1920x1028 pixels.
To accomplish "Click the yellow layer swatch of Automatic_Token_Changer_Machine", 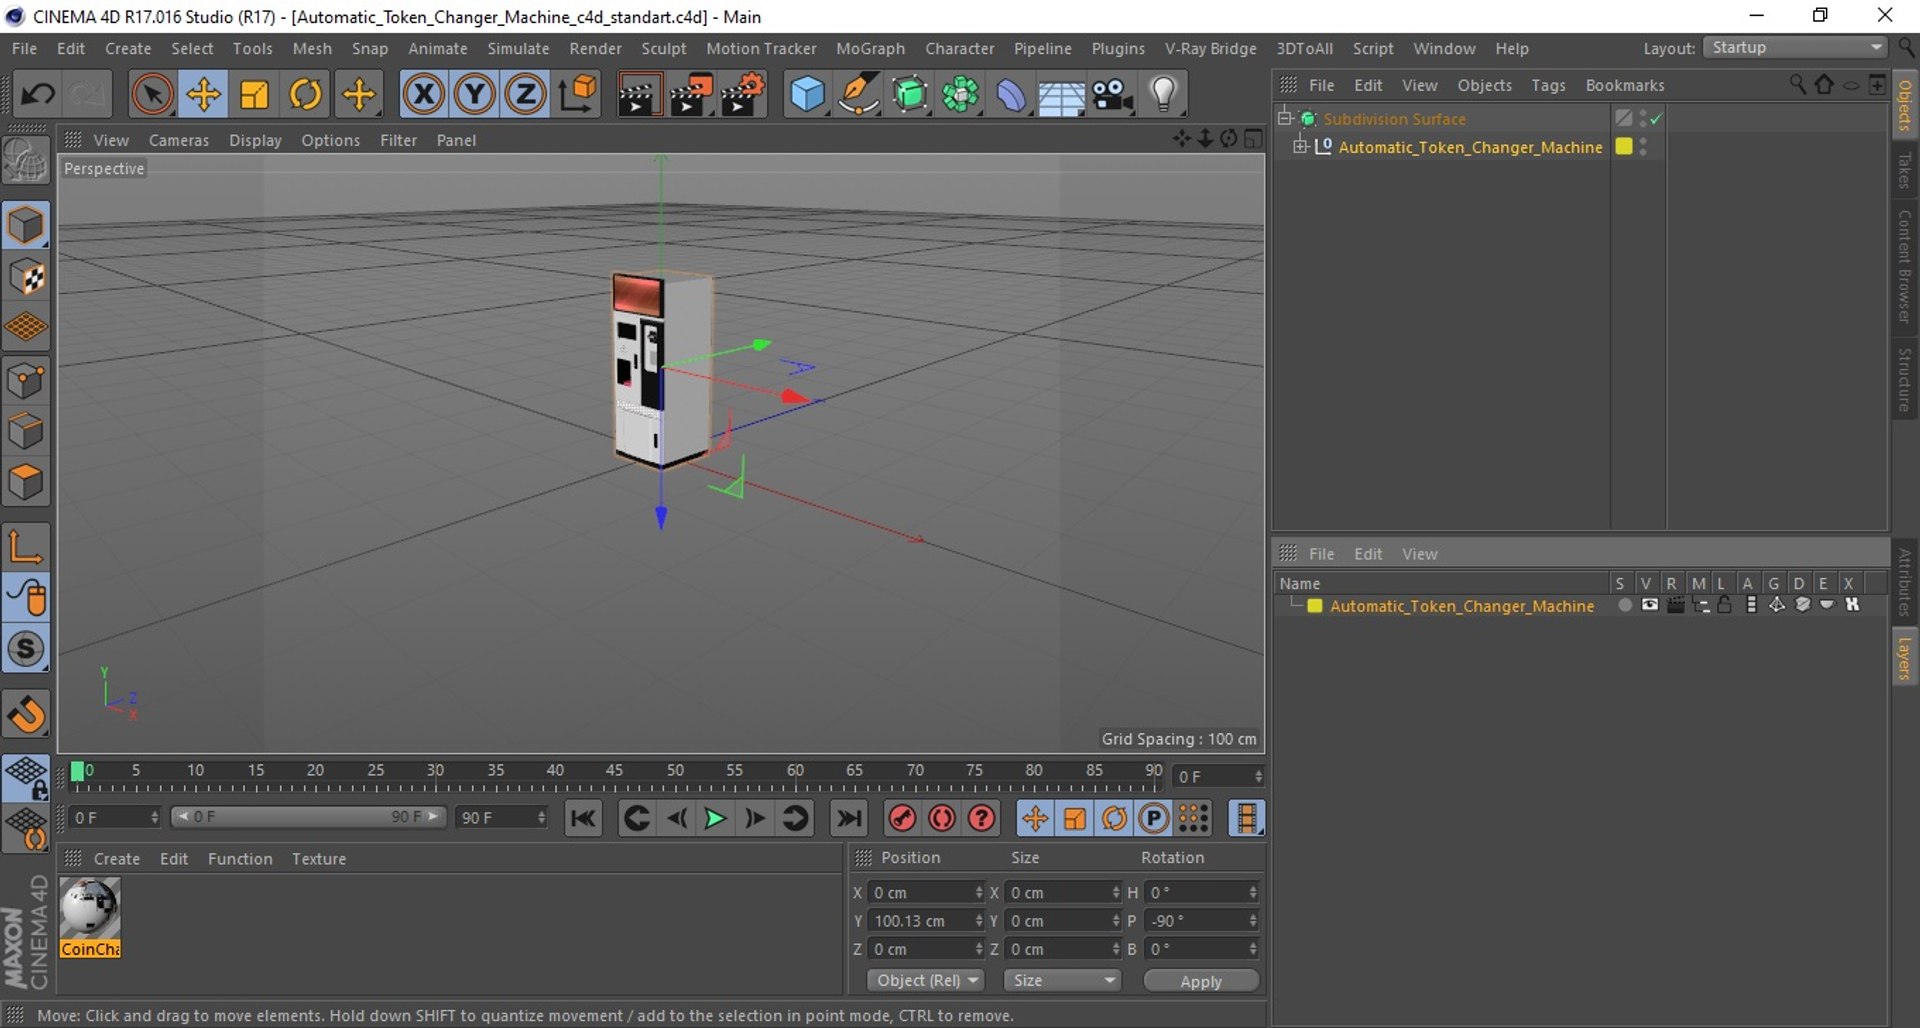I will point(1624,147).
